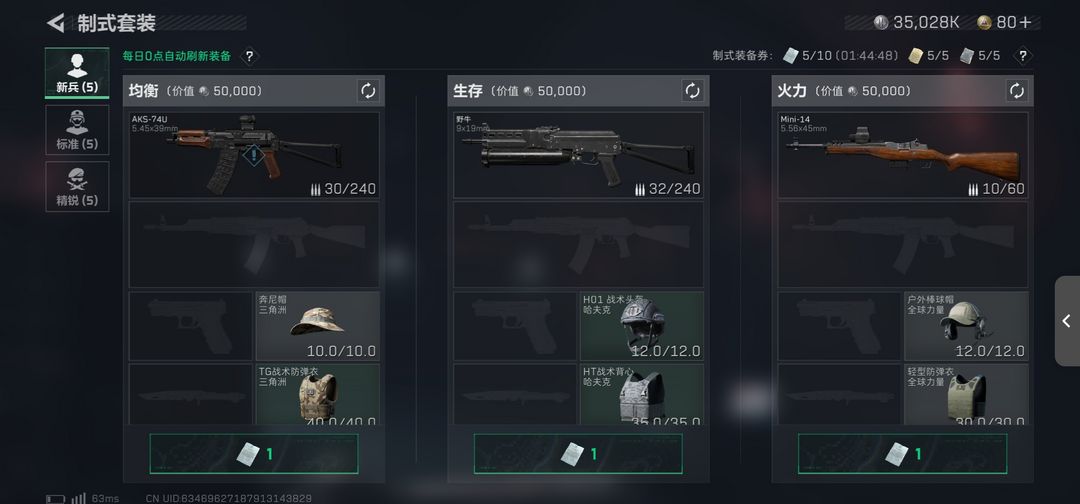Viewport: 1080px width, 504px height.
Task: Refresh the 生存 loadout set
Action: (692, 91)
